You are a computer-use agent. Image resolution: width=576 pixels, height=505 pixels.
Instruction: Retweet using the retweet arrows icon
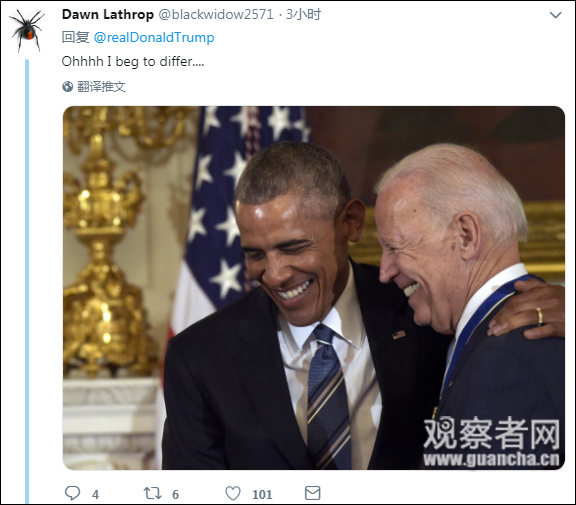pyautogui.click(x=152, y=493)
